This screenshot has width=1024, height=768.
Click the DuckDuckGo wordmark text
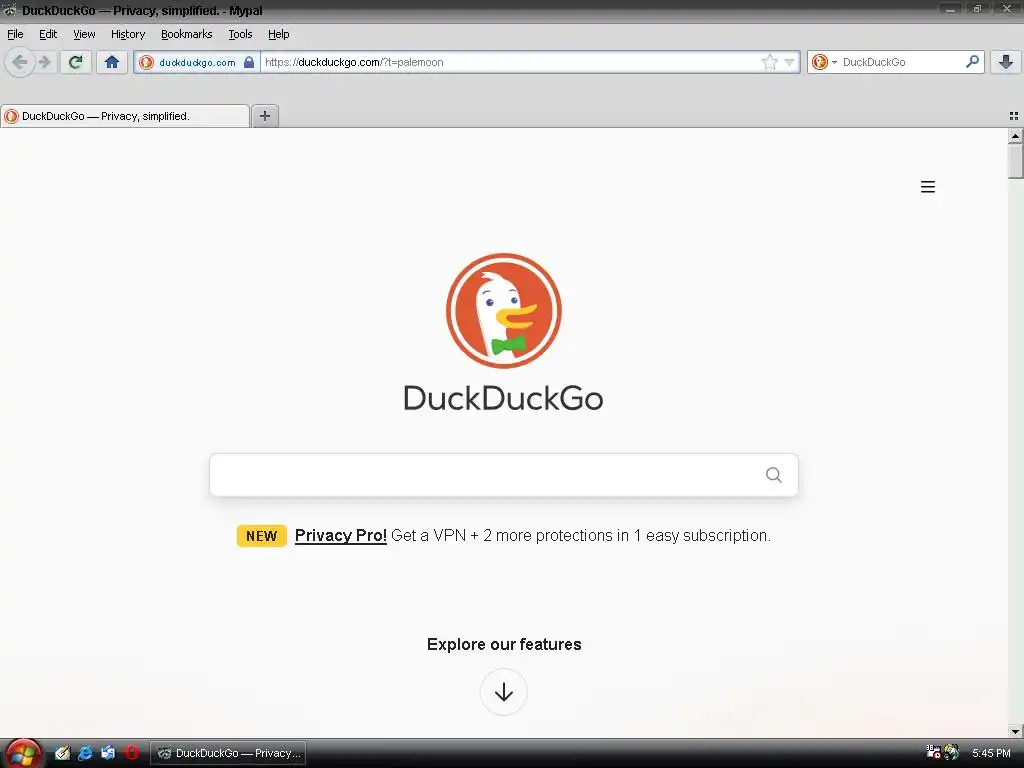504,398
